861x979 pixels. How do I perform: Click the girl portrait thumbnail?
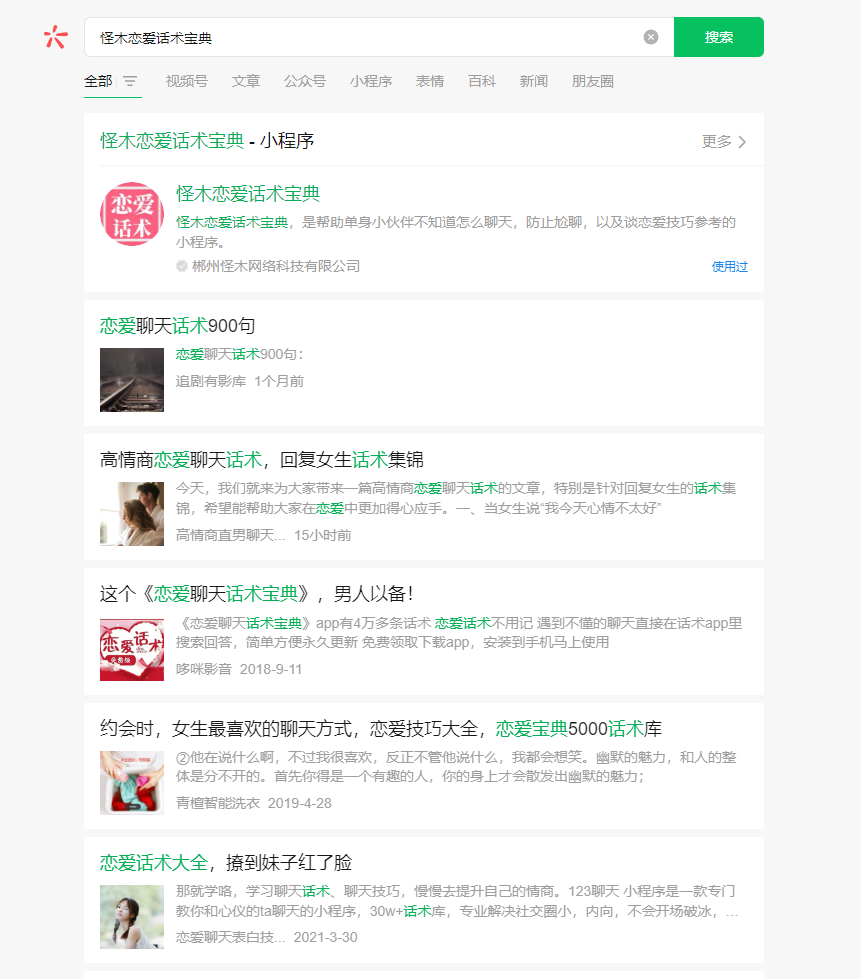[x=132, y=917]
